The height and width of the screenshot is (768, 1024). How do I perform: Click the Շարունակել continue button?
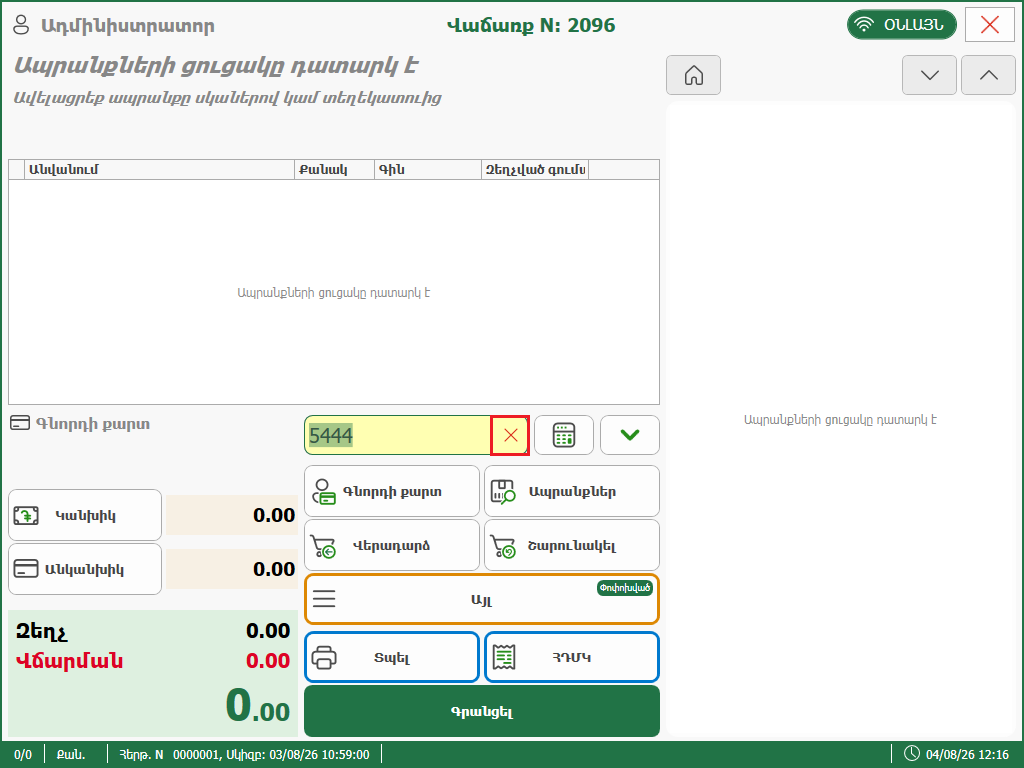coord(572,545)
